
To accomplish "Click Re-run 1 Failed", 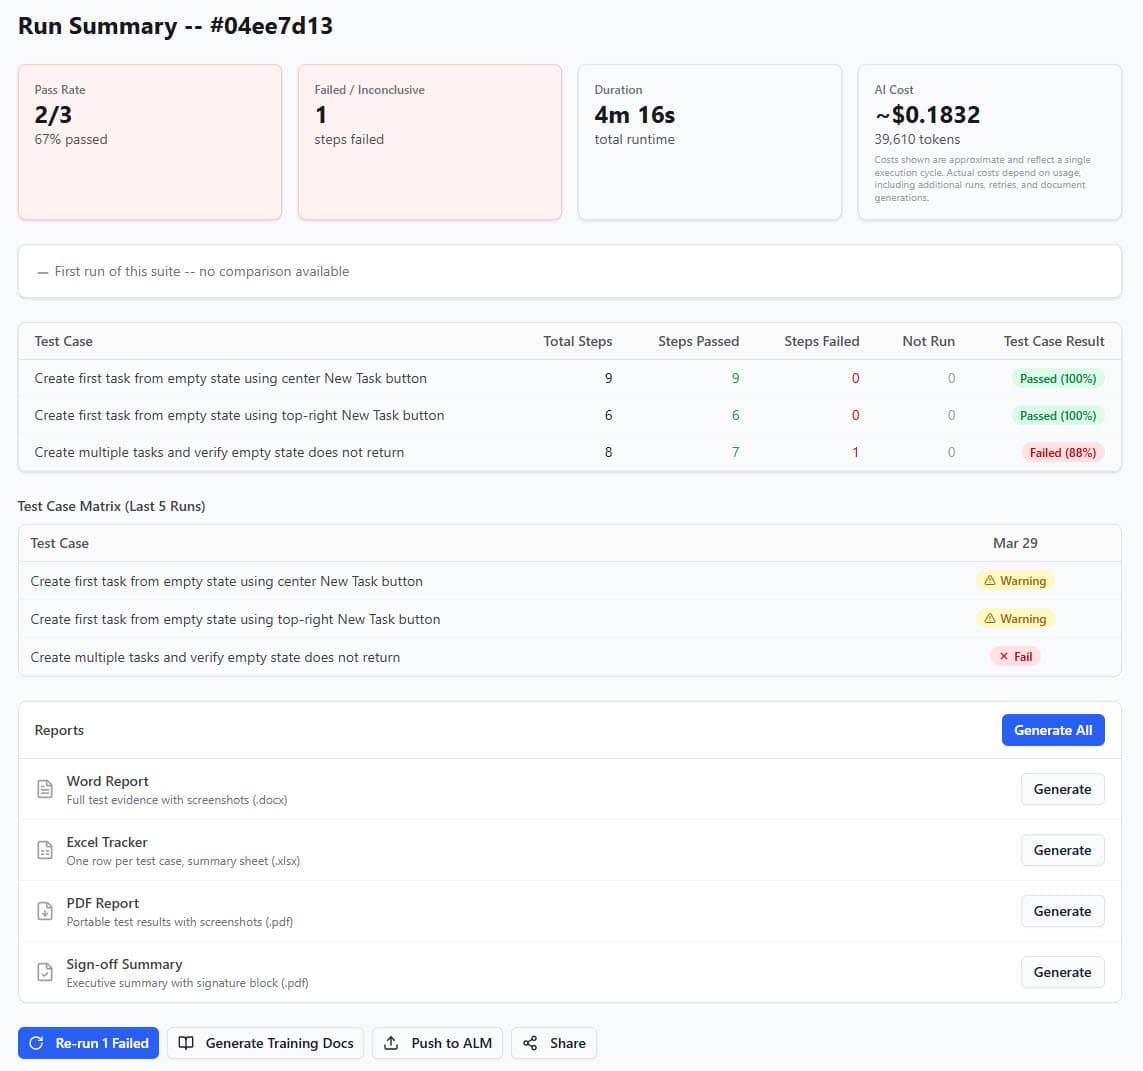I will coord(88,1043).
